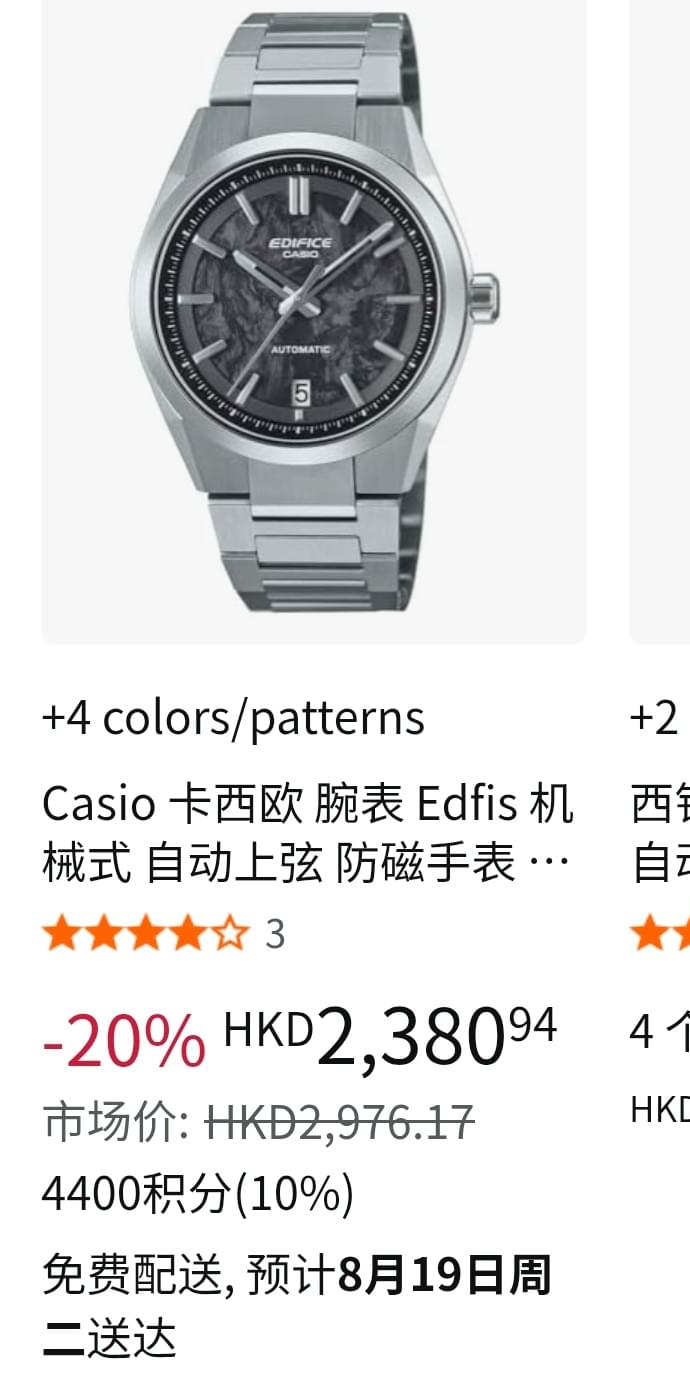Open the Casio Edifice watch product image
The width and height of the screenshot is (690, 1388).
click(x=313, y=320)
